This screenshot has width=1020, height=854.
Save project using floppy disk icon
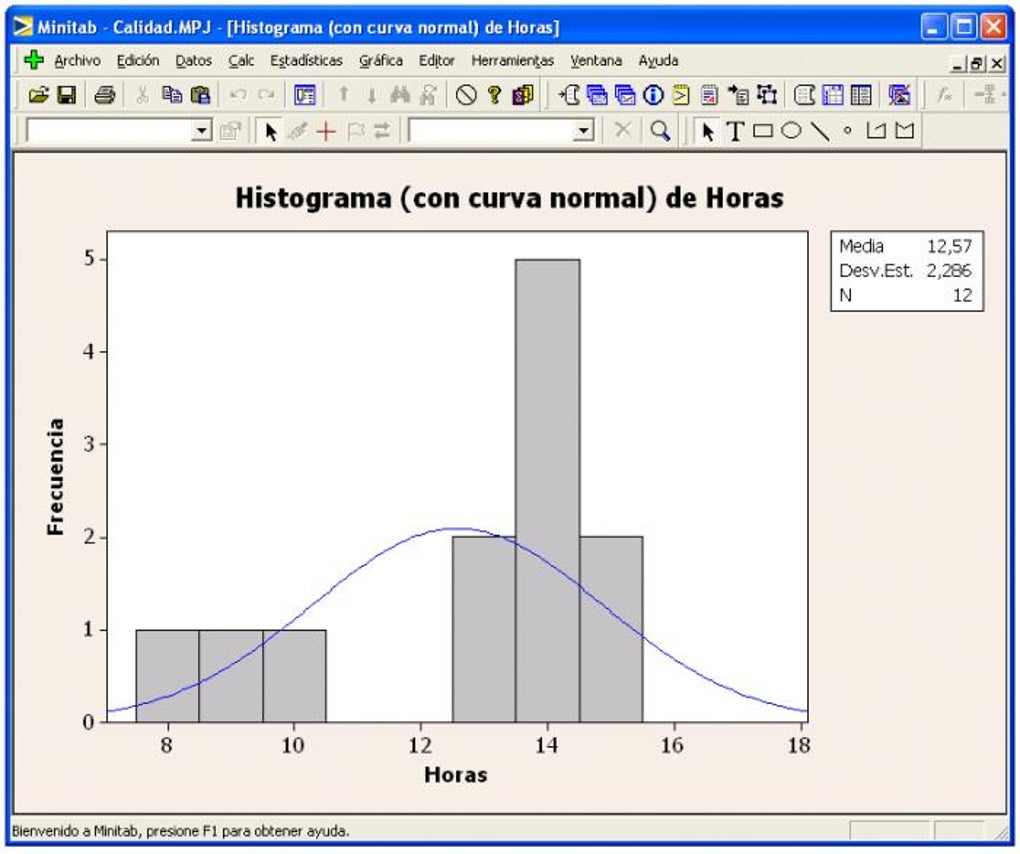tap(66, 96)
